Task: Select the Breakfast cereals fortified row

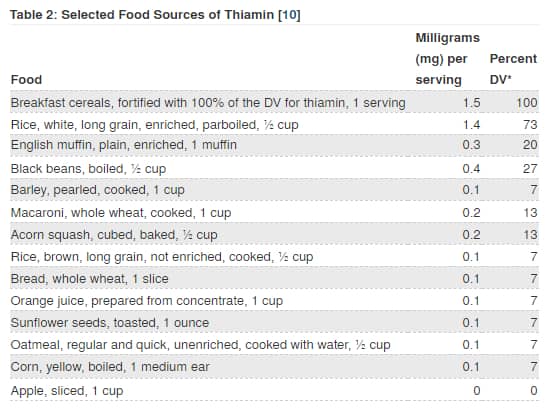Action: coord(274,102)
